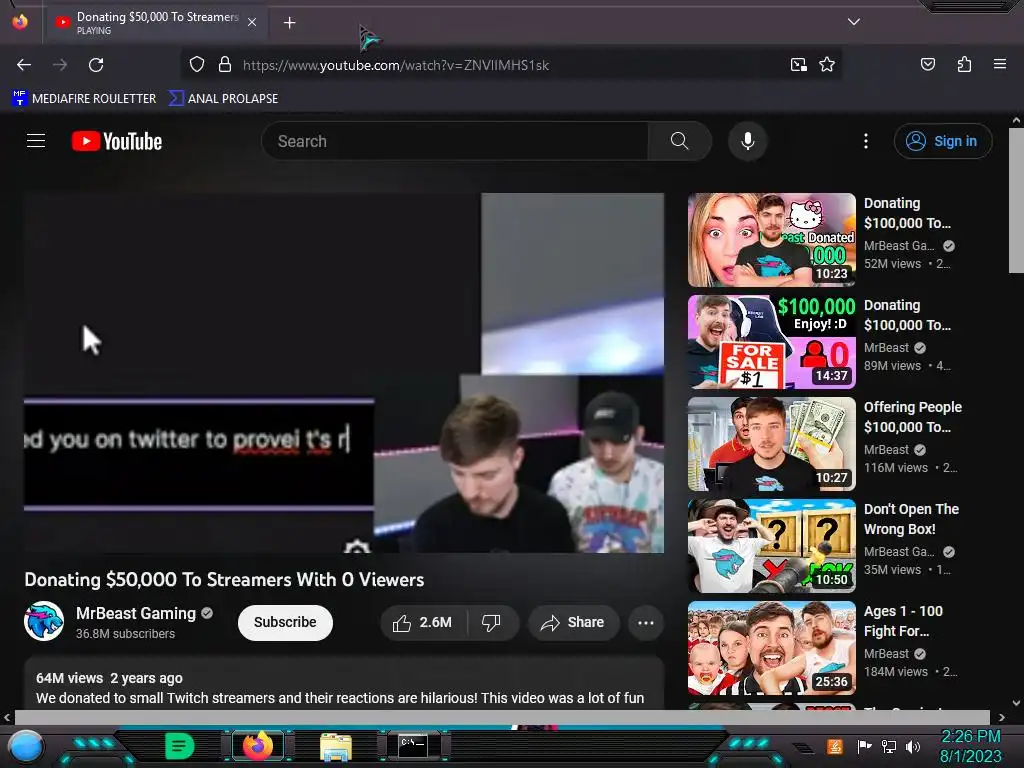1024x768 pixels.
Task: Like the video with thumbs up 2.6M
Action: tap(423, 622)
